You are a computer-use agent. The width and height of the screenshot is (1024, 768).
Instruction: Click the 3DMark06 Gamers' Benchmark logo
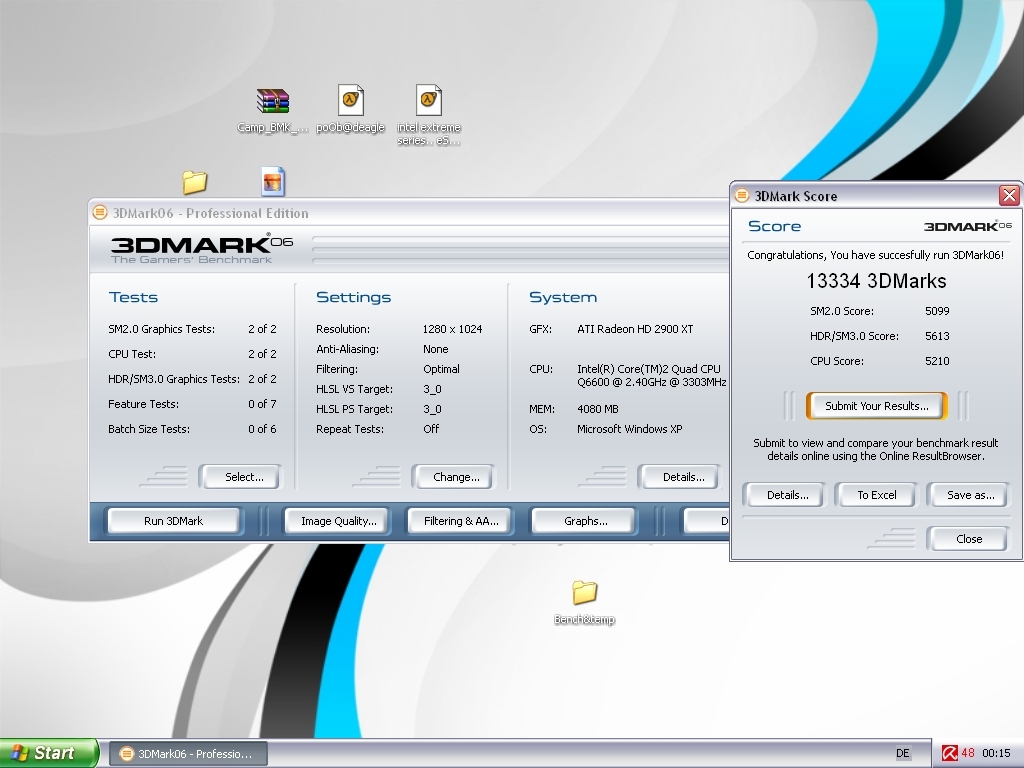point(202,248)
